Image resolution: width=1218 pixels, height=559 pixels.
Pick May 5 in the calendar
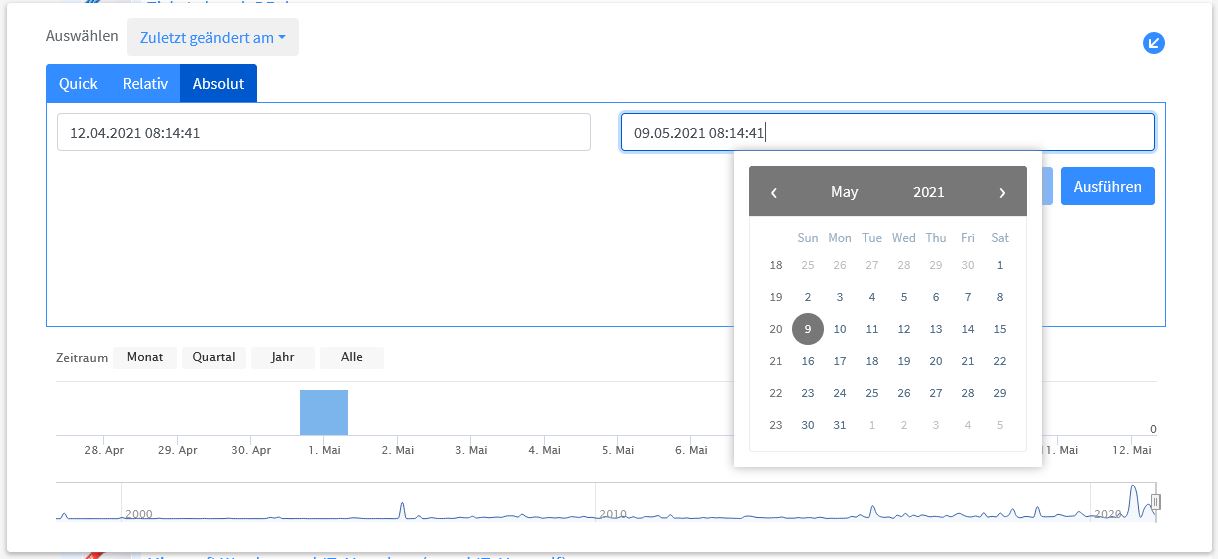coord(904,297)
